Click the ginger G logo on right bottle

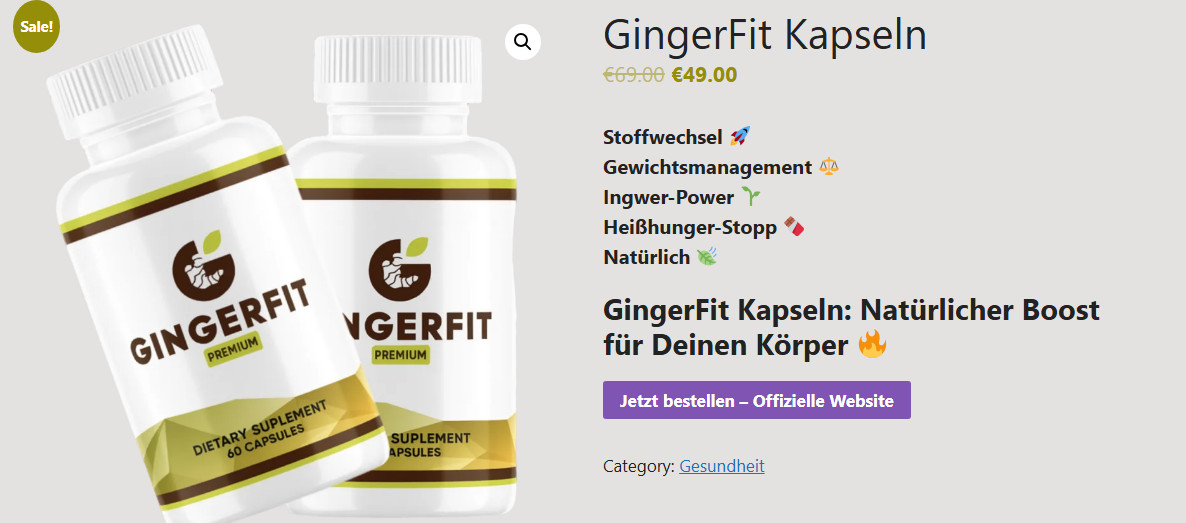(399, 268)
